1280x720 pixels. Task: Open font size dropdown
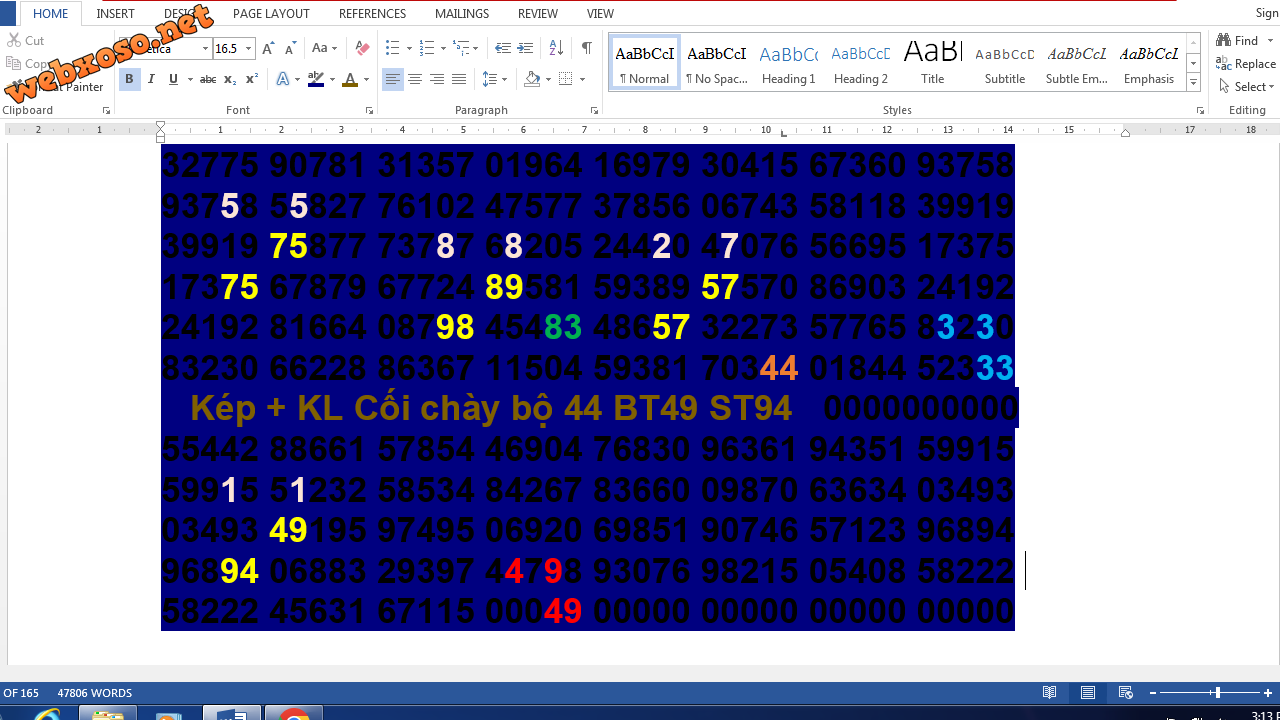249,48
